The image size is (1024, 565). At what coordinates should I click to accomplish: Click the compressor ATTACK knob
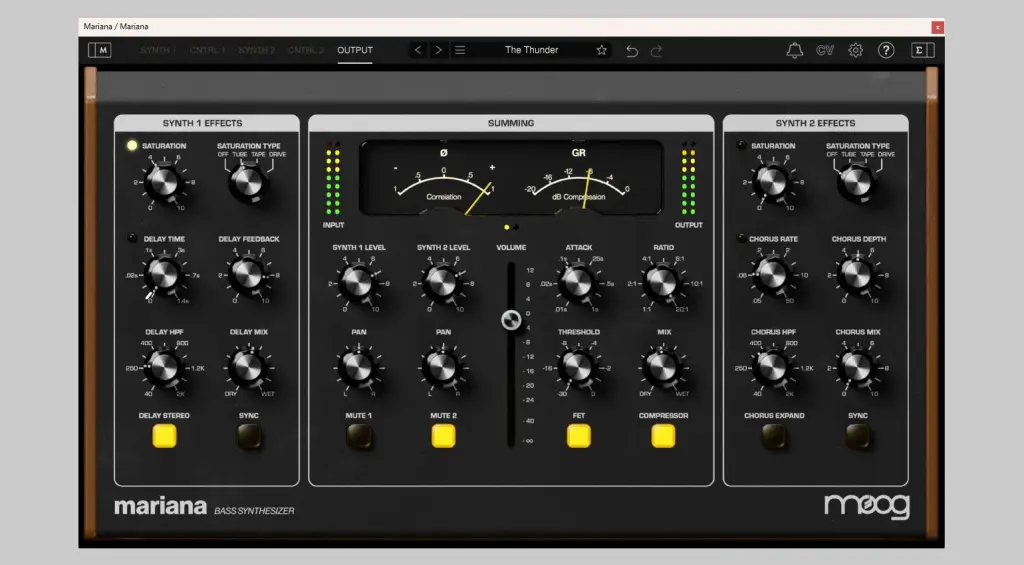(x=578, y=283)
